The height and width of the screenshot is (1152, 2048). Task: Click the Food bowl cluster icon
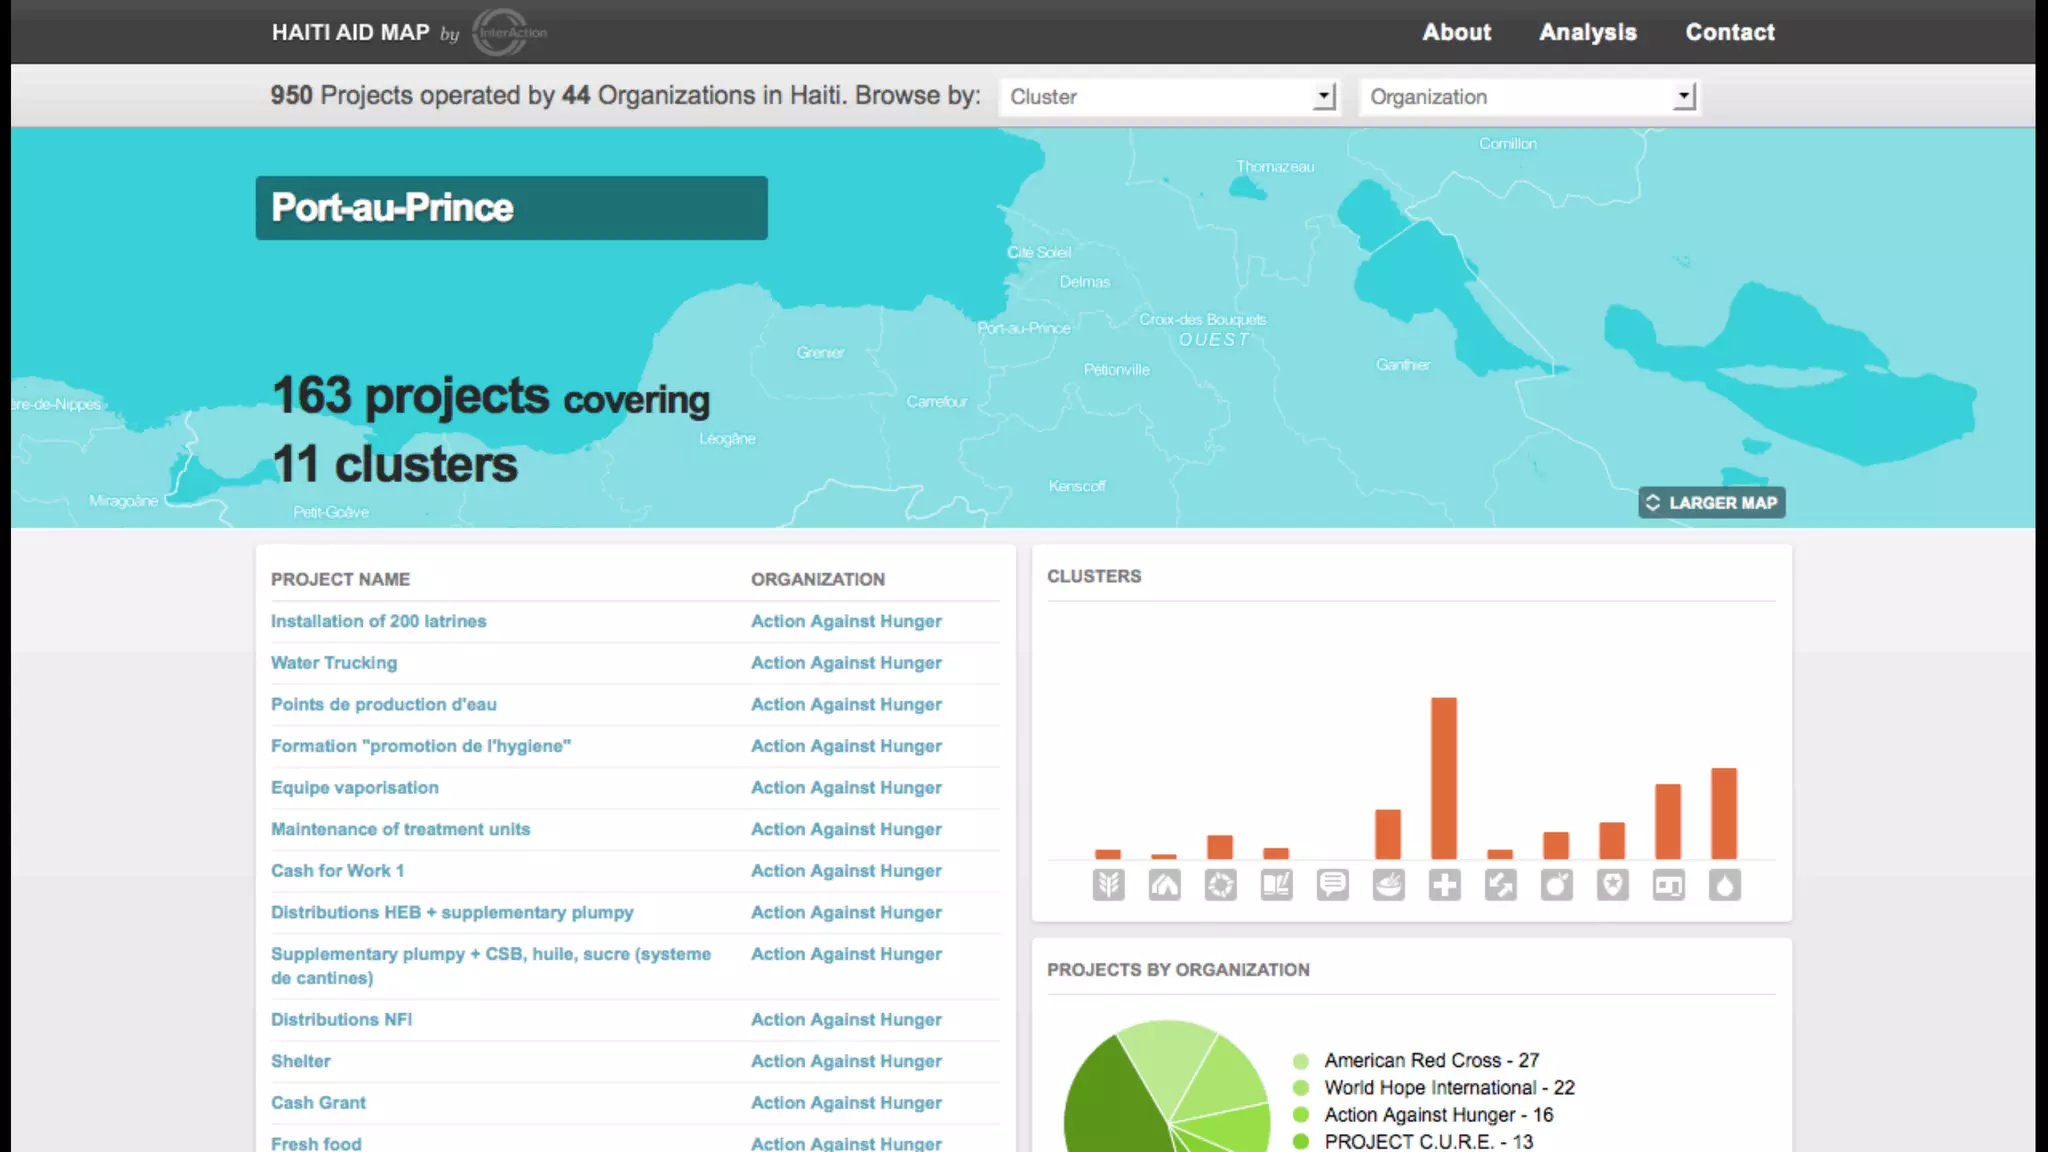pyautogui.click(x=1388, y=885)
